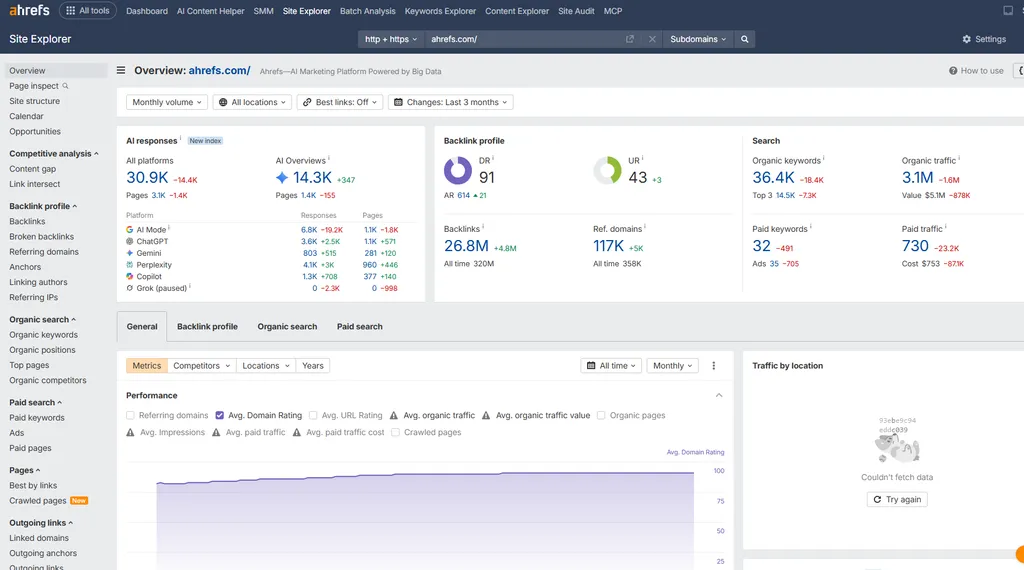Click the window icon in top right header
Viewport: 1024px width, 570px height.
click(x=1008, y=10)
